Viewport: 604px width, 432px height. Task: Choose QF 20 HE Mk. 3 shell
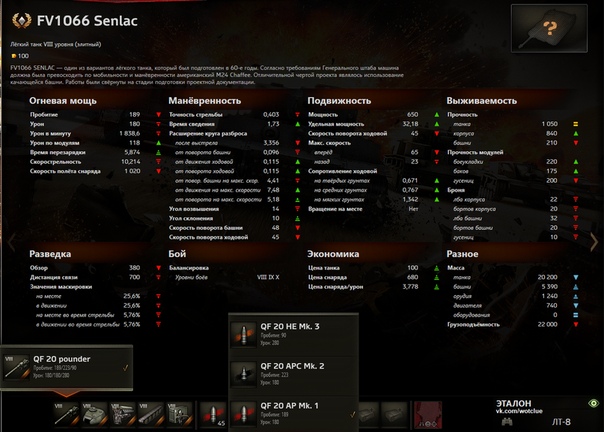click(x=294, y=335)
